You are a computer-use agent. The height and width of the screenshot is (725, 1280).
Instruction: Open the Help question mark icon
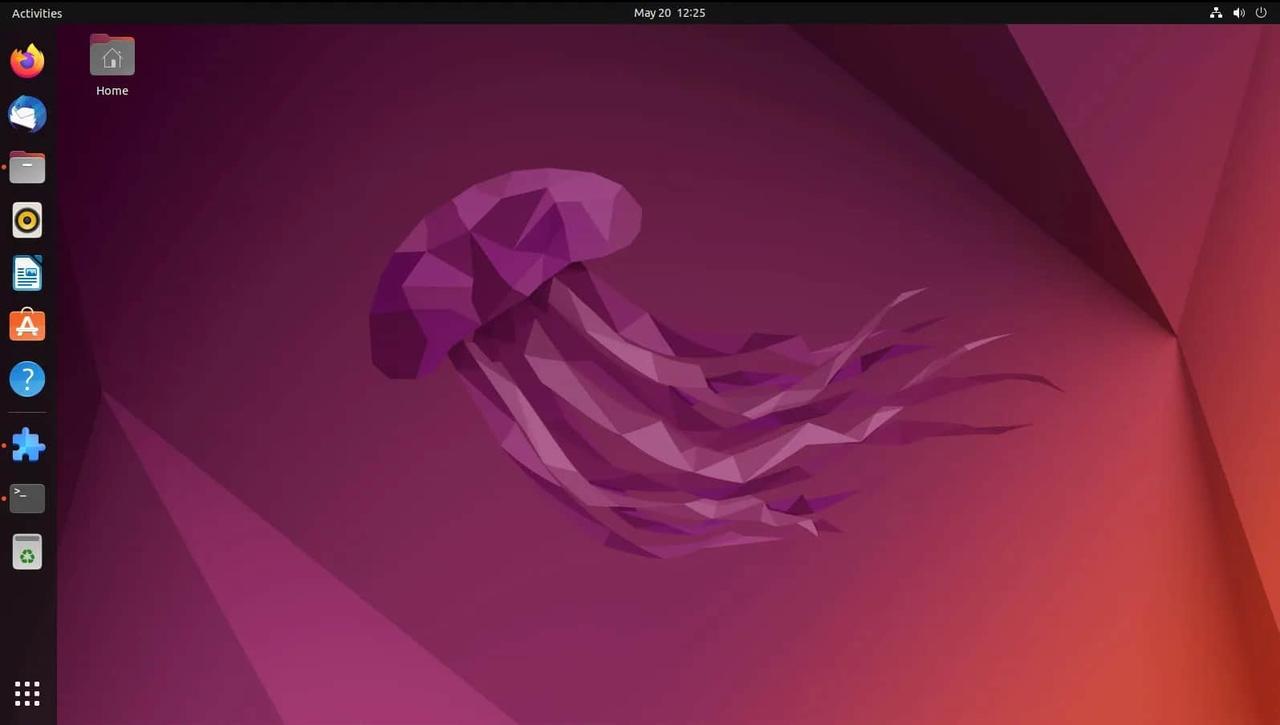[x=27, y=379]
